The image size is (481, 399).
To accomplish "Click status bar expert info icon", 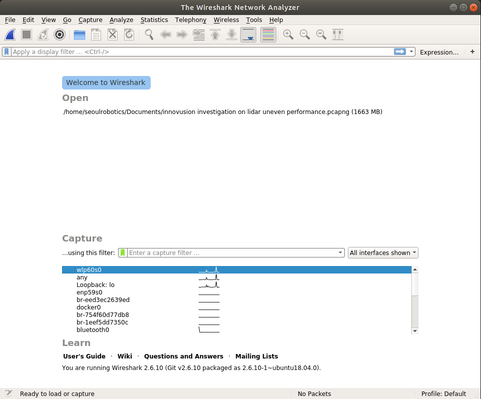I will 8,393.
